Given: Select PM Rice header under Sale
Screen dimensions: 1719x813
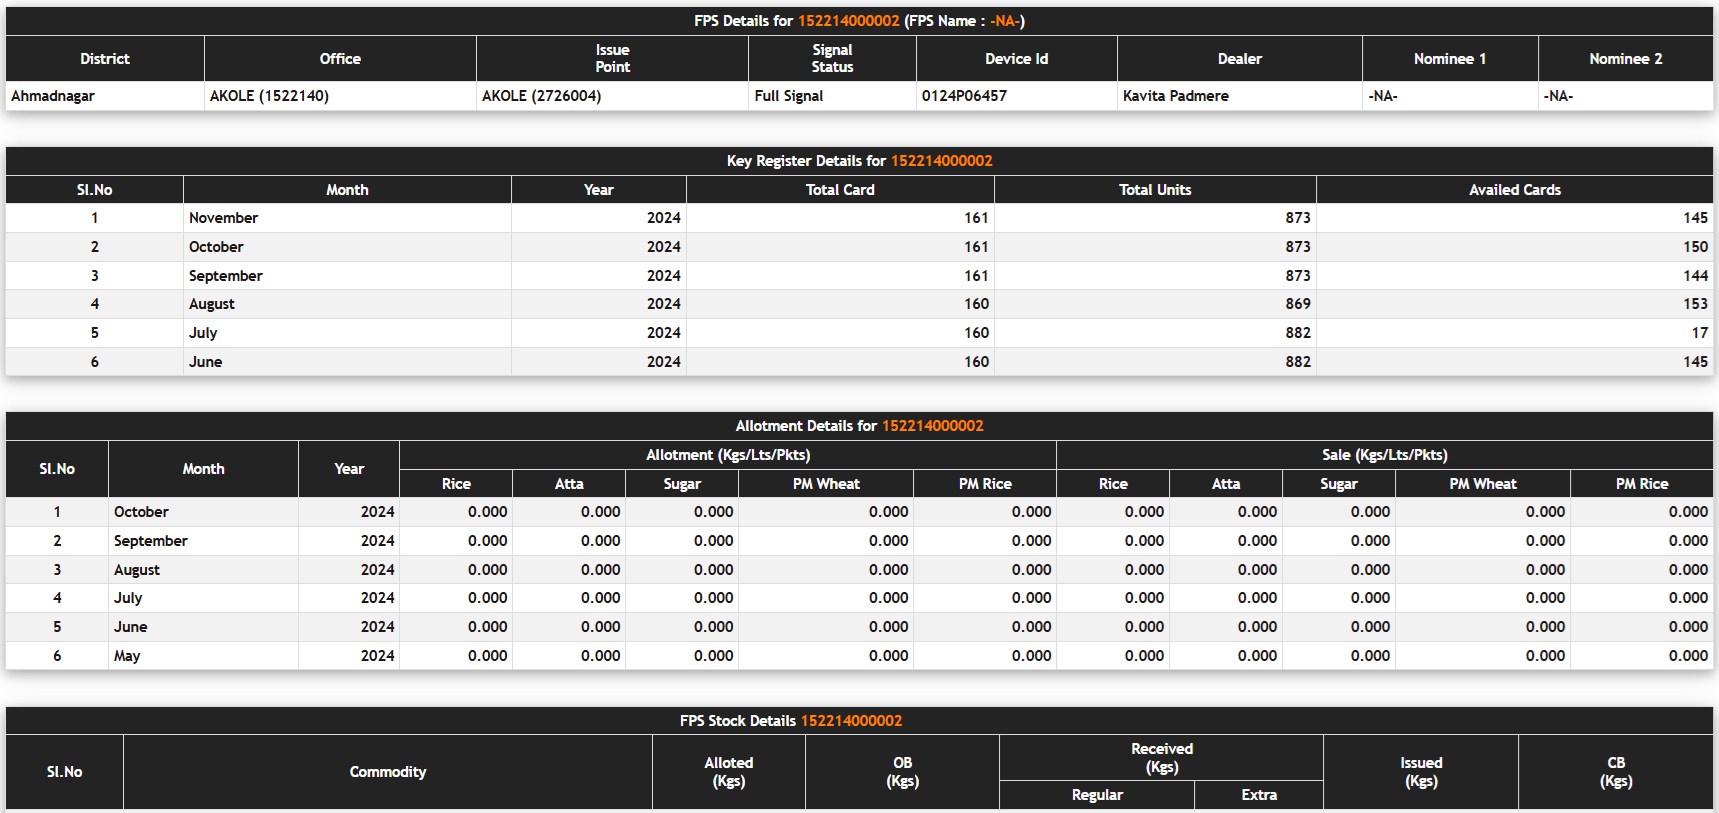Looking at the screenshot, I should tap(1641, 484).
